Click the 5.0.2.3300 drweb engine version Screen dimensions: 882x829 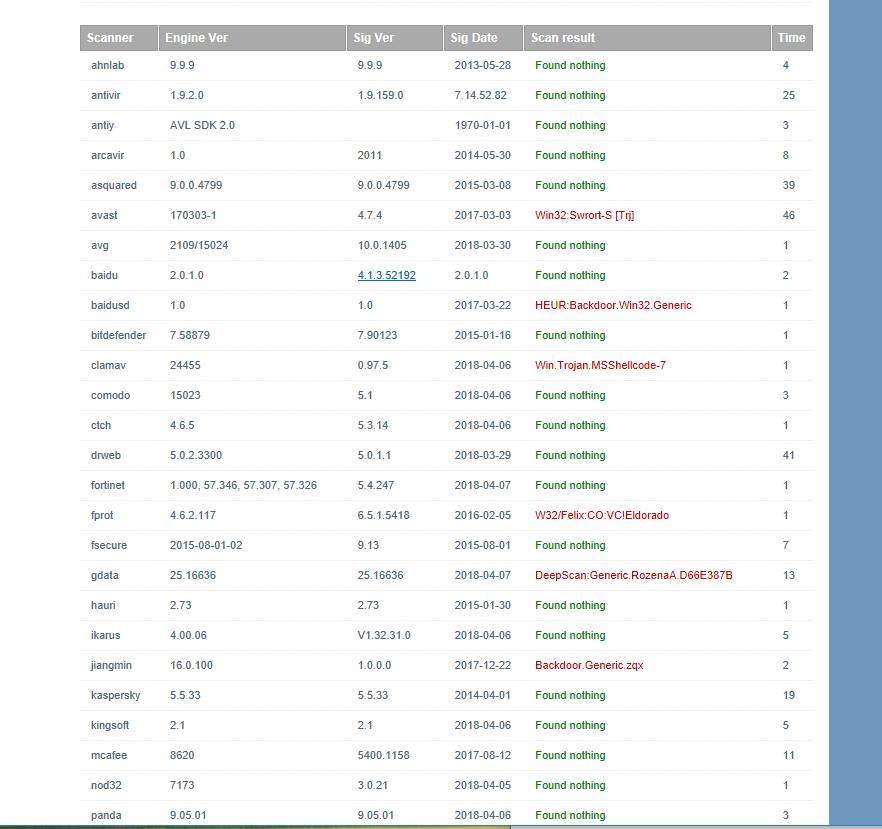(x=196, y=456)
